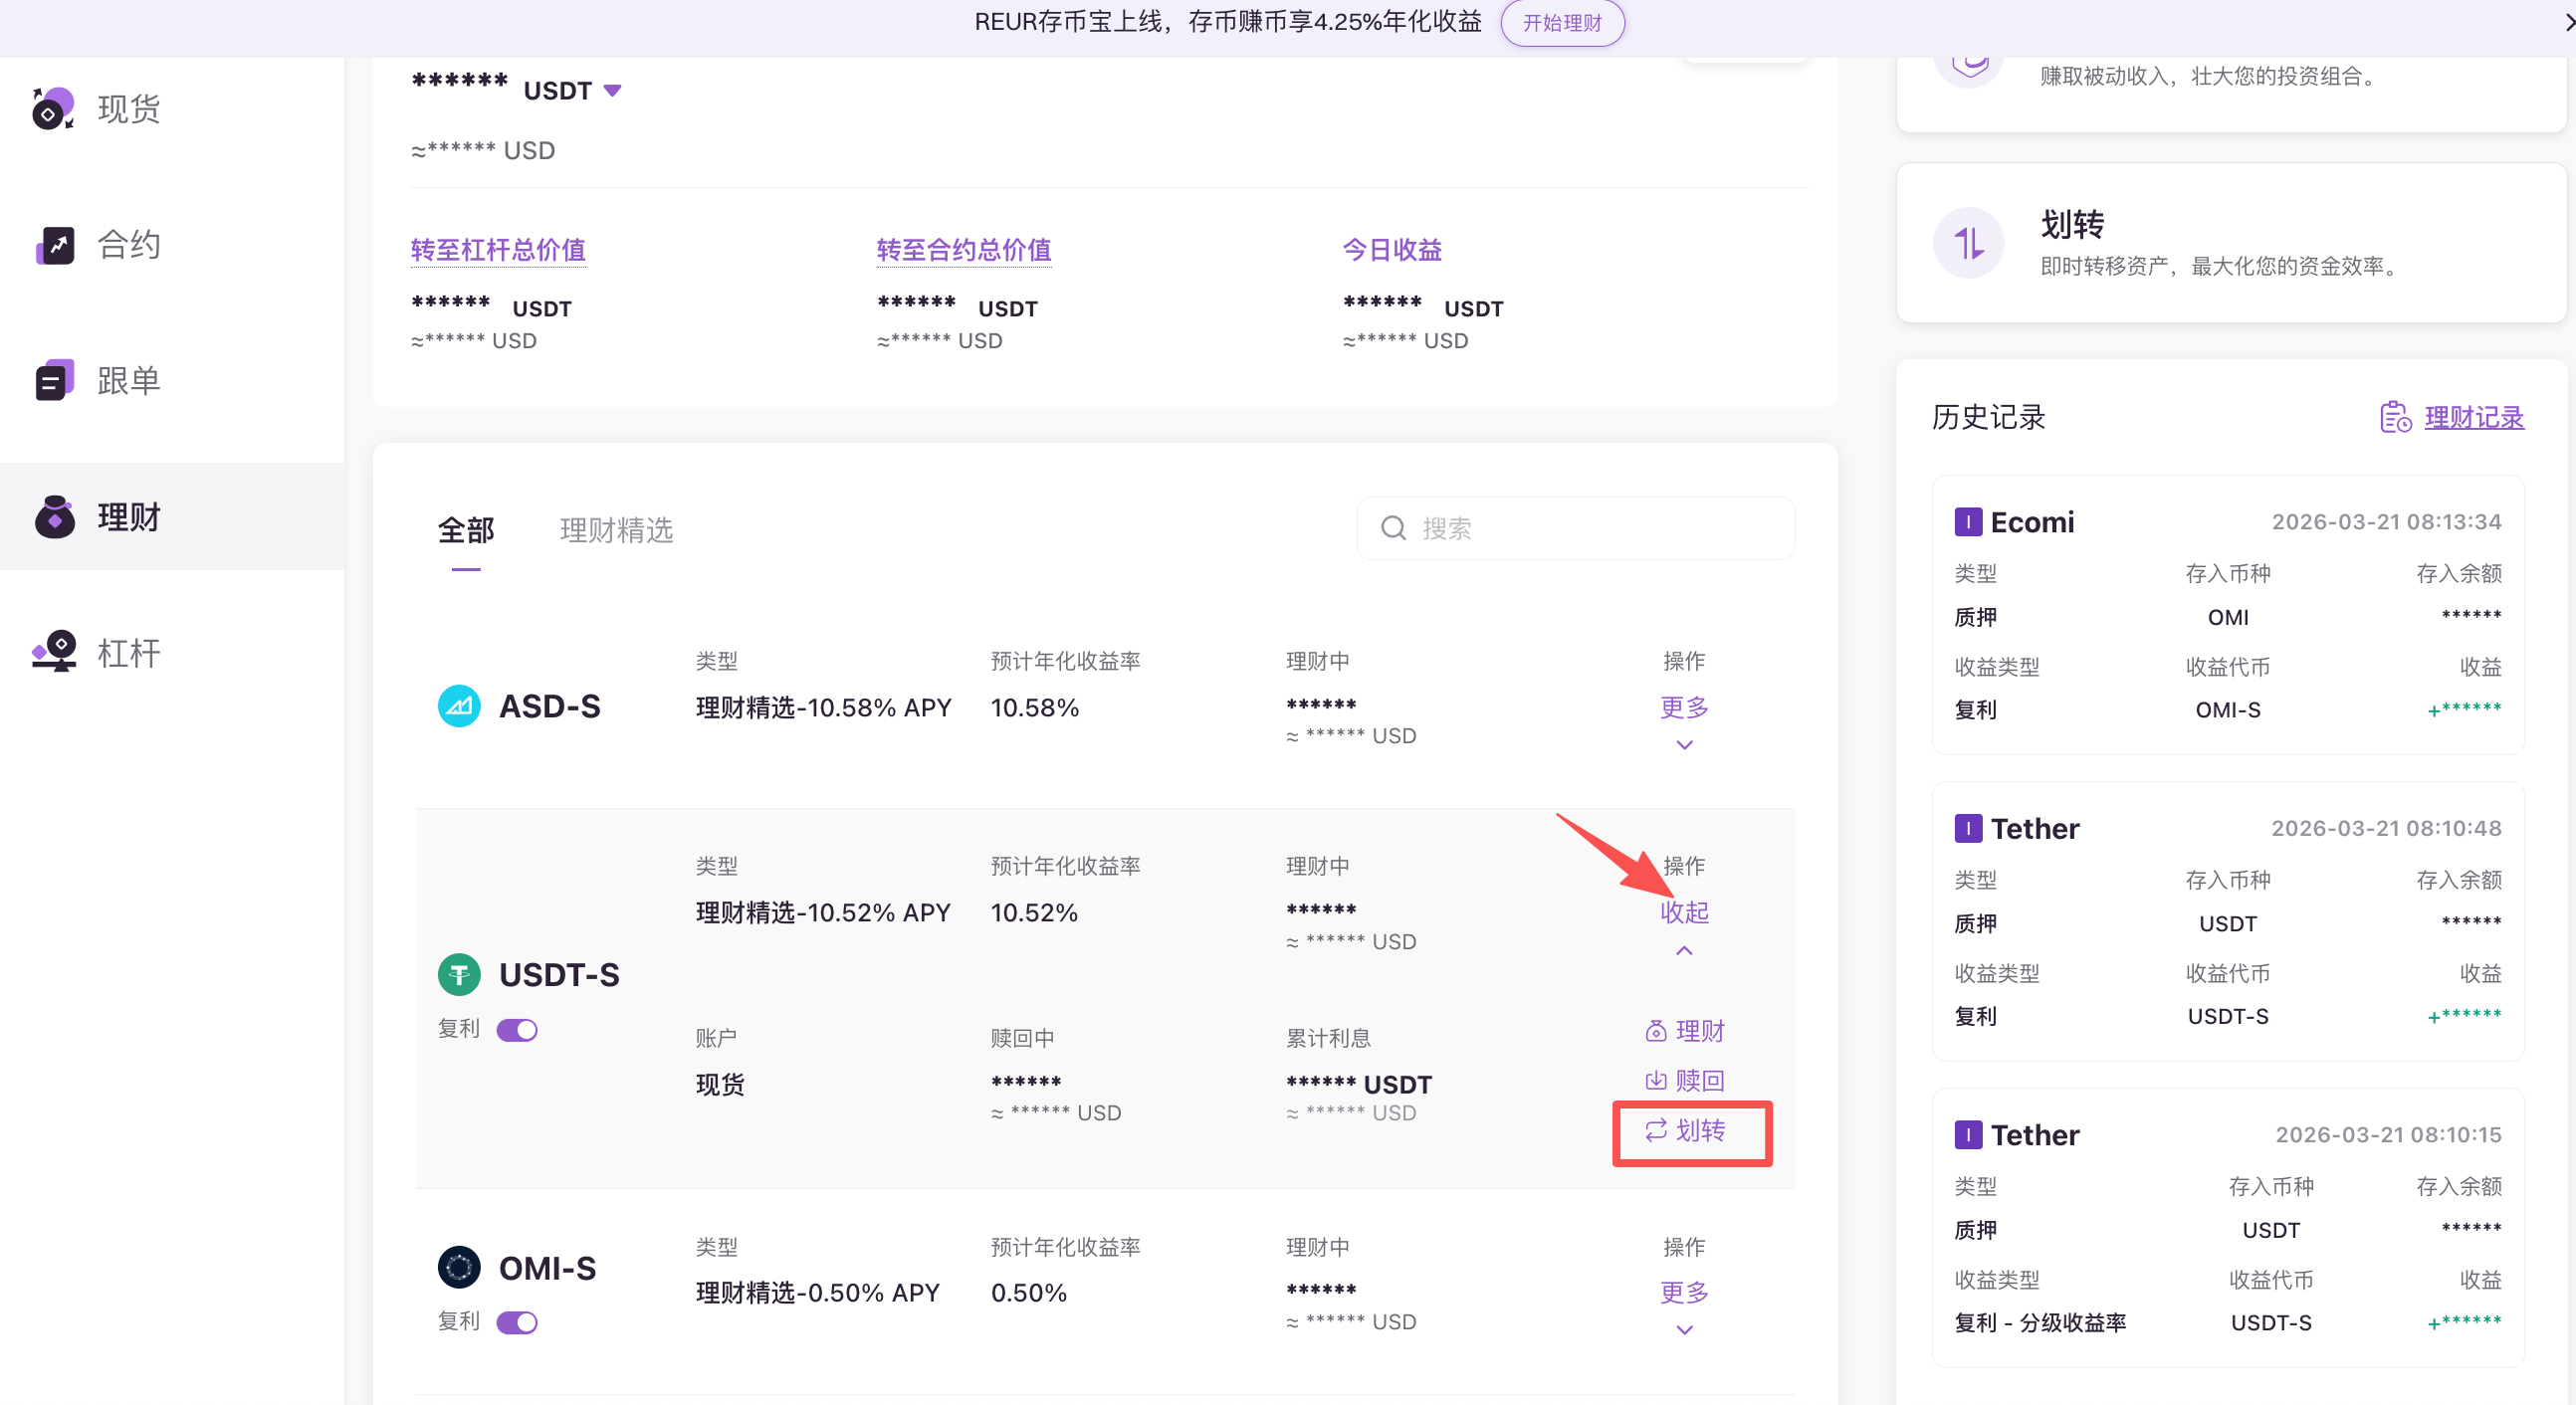The width and height of the screenshot is (2576, 1405).
Task: Expand 更多 options for OMI-S row
Action: click(x=1684, y=1293)
